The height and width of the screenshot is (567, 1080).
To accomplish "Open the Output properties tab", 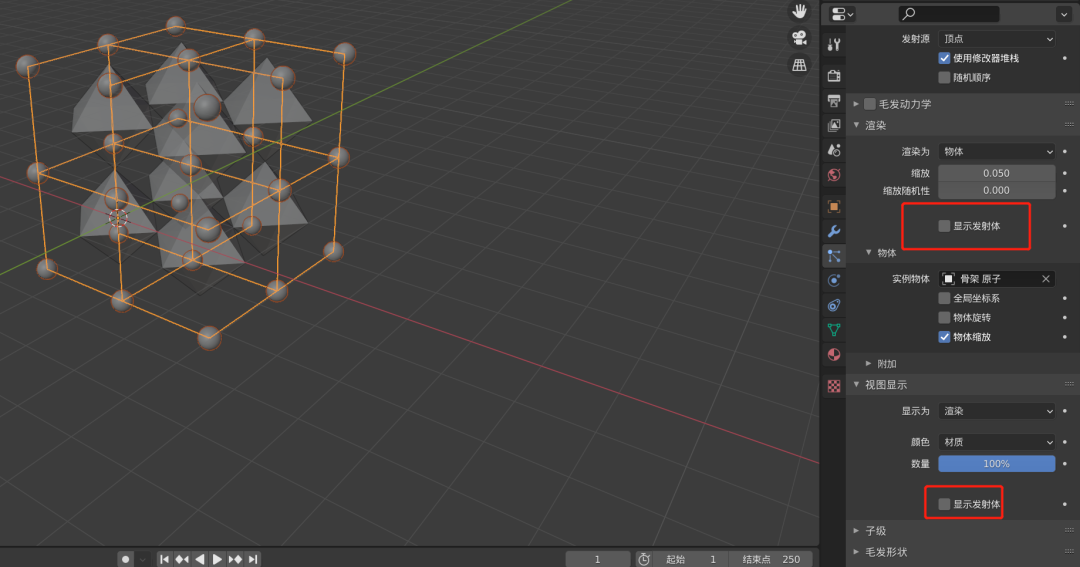I will pyautogui.click(x=834, y=101).
